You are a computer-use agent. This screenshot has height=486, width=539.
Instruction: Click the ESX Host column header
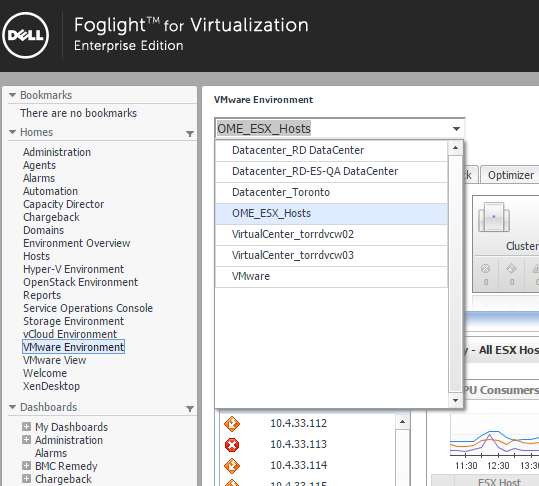(499, 482)
